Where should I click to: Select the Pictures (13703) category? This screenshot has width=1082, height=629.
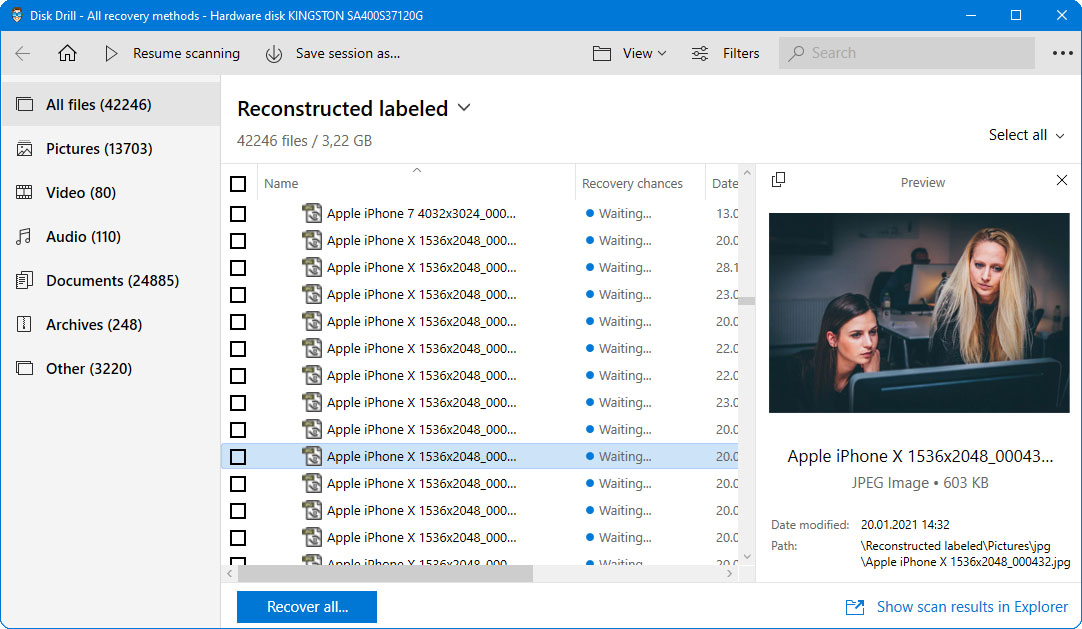coord(99,149)
